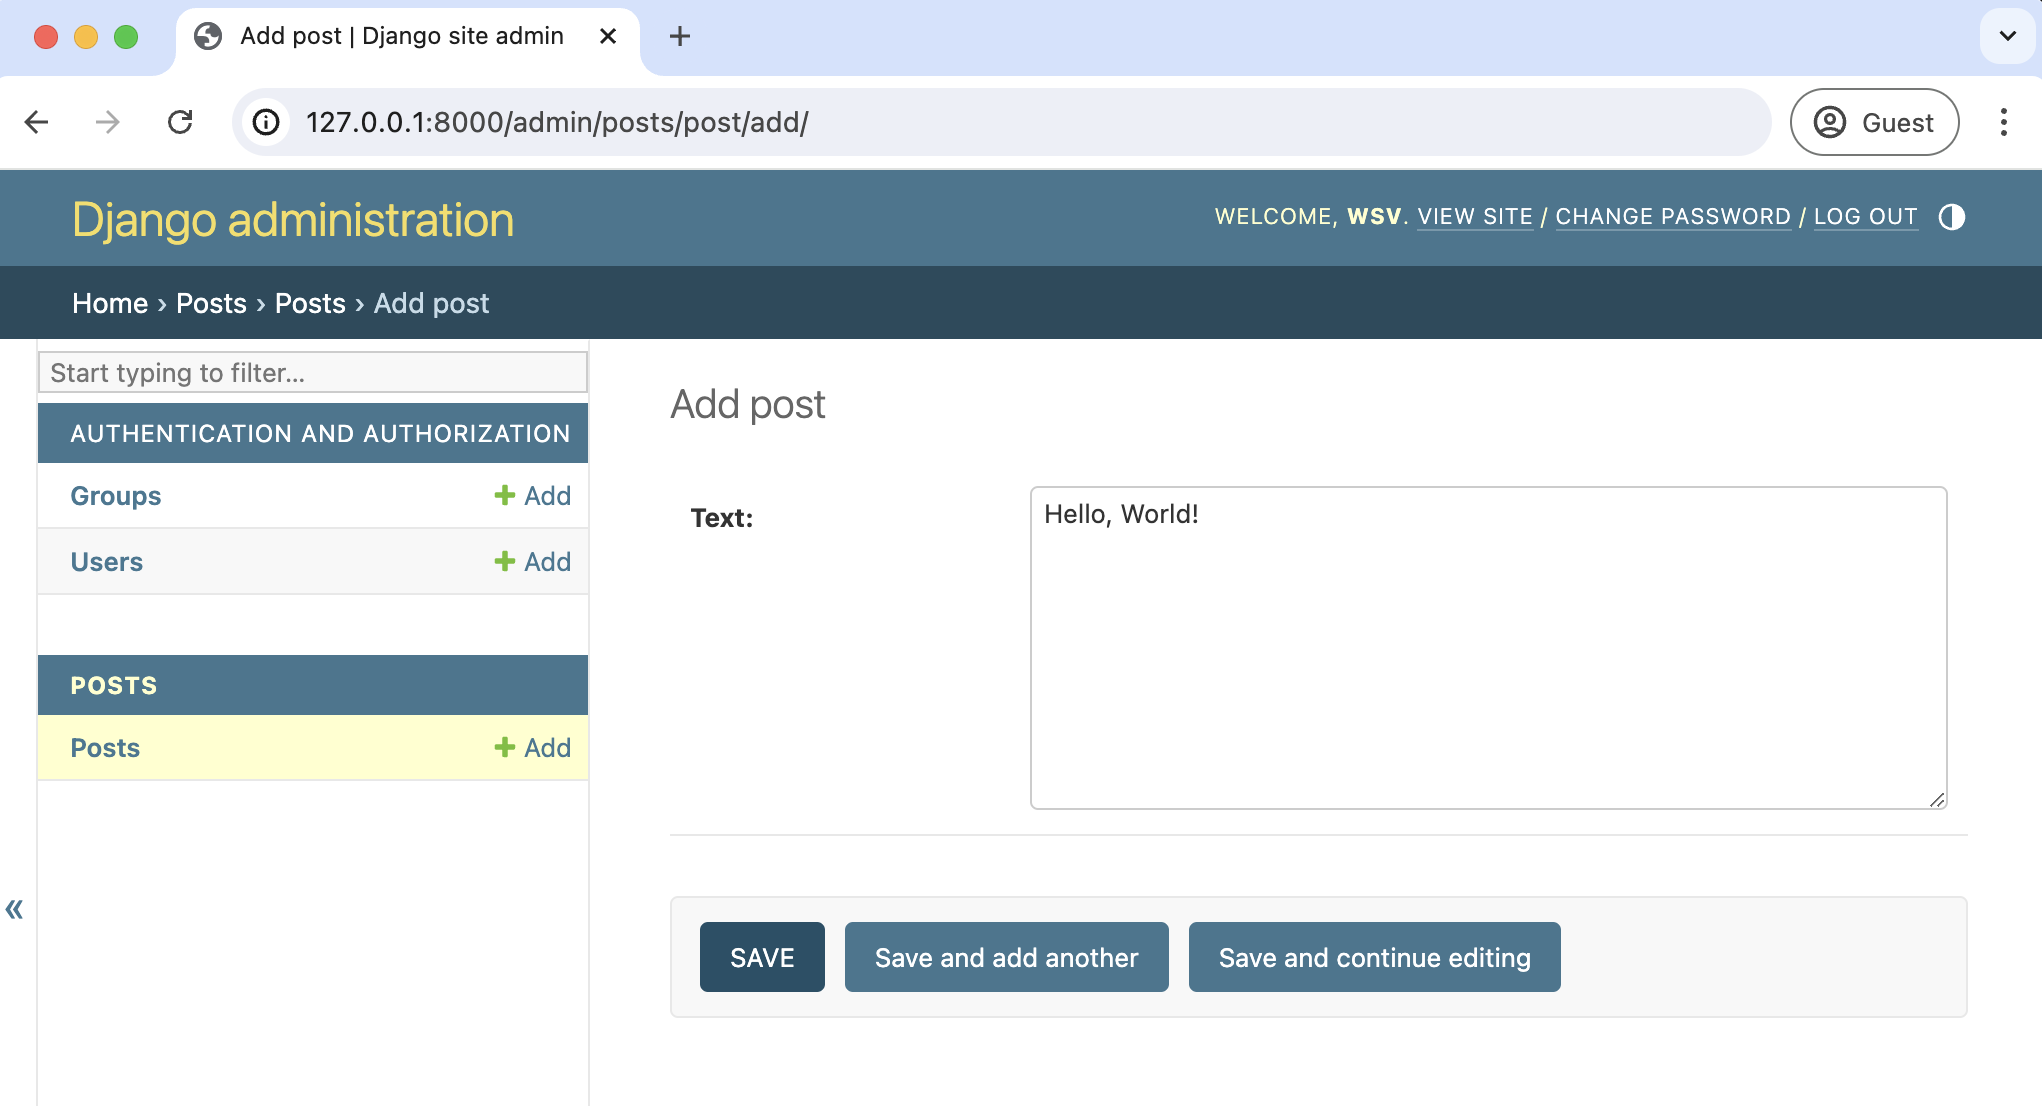Click the info icon in the address bar
2042x1106 pixels.
267,123
